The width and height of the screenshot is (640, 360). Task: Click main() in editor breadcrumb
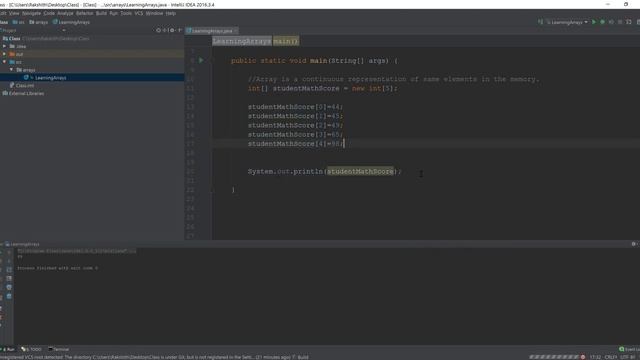286,41
